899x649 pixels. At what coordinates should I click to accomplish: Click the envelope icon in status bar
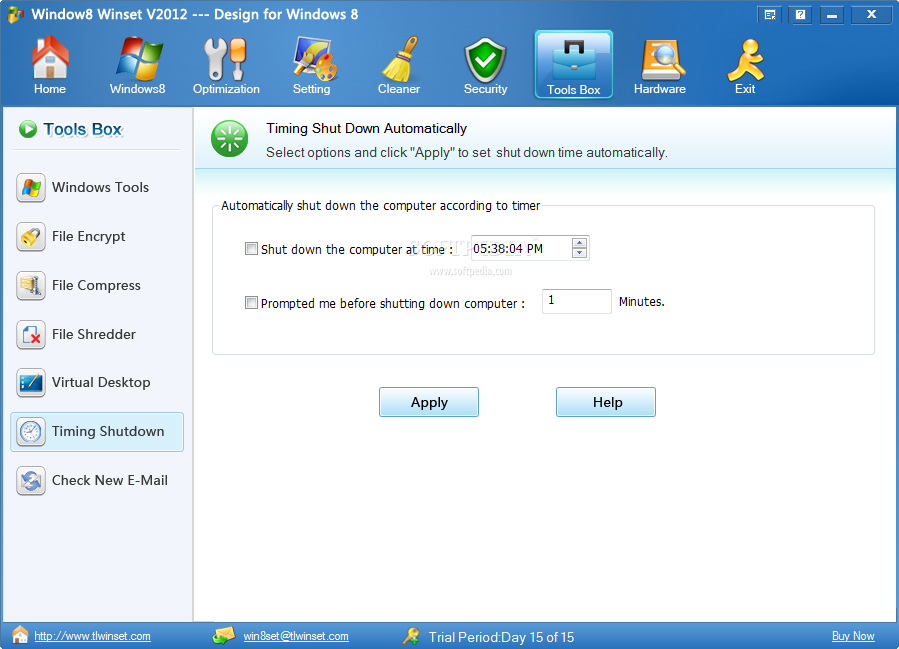coord(224,635)
